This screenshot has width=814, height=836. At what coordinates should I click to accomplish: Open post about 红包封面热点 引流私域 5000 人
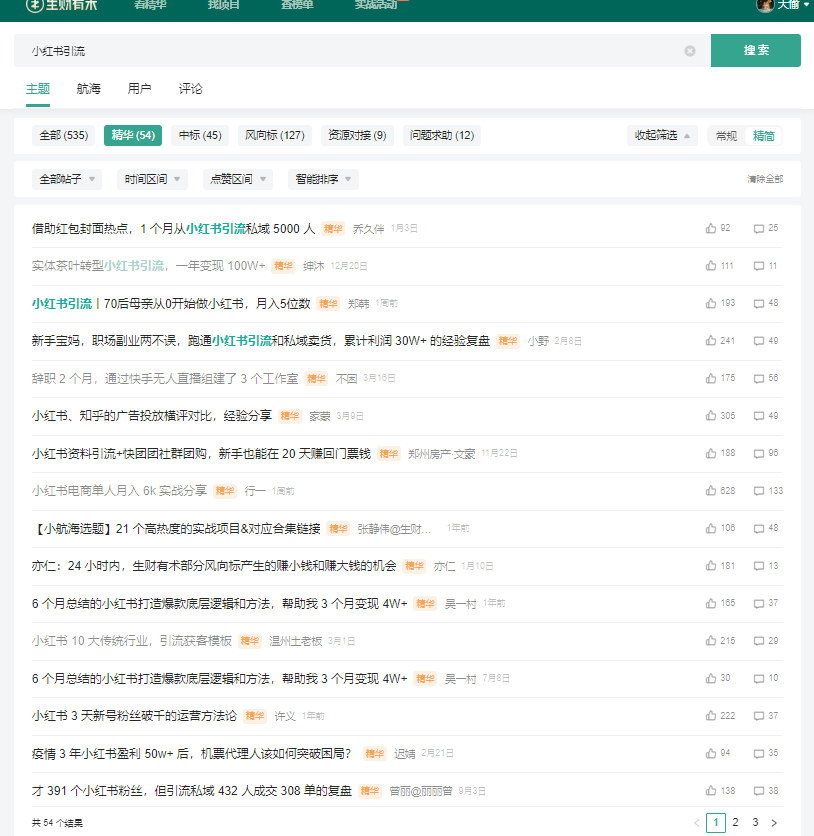(173, 229)
